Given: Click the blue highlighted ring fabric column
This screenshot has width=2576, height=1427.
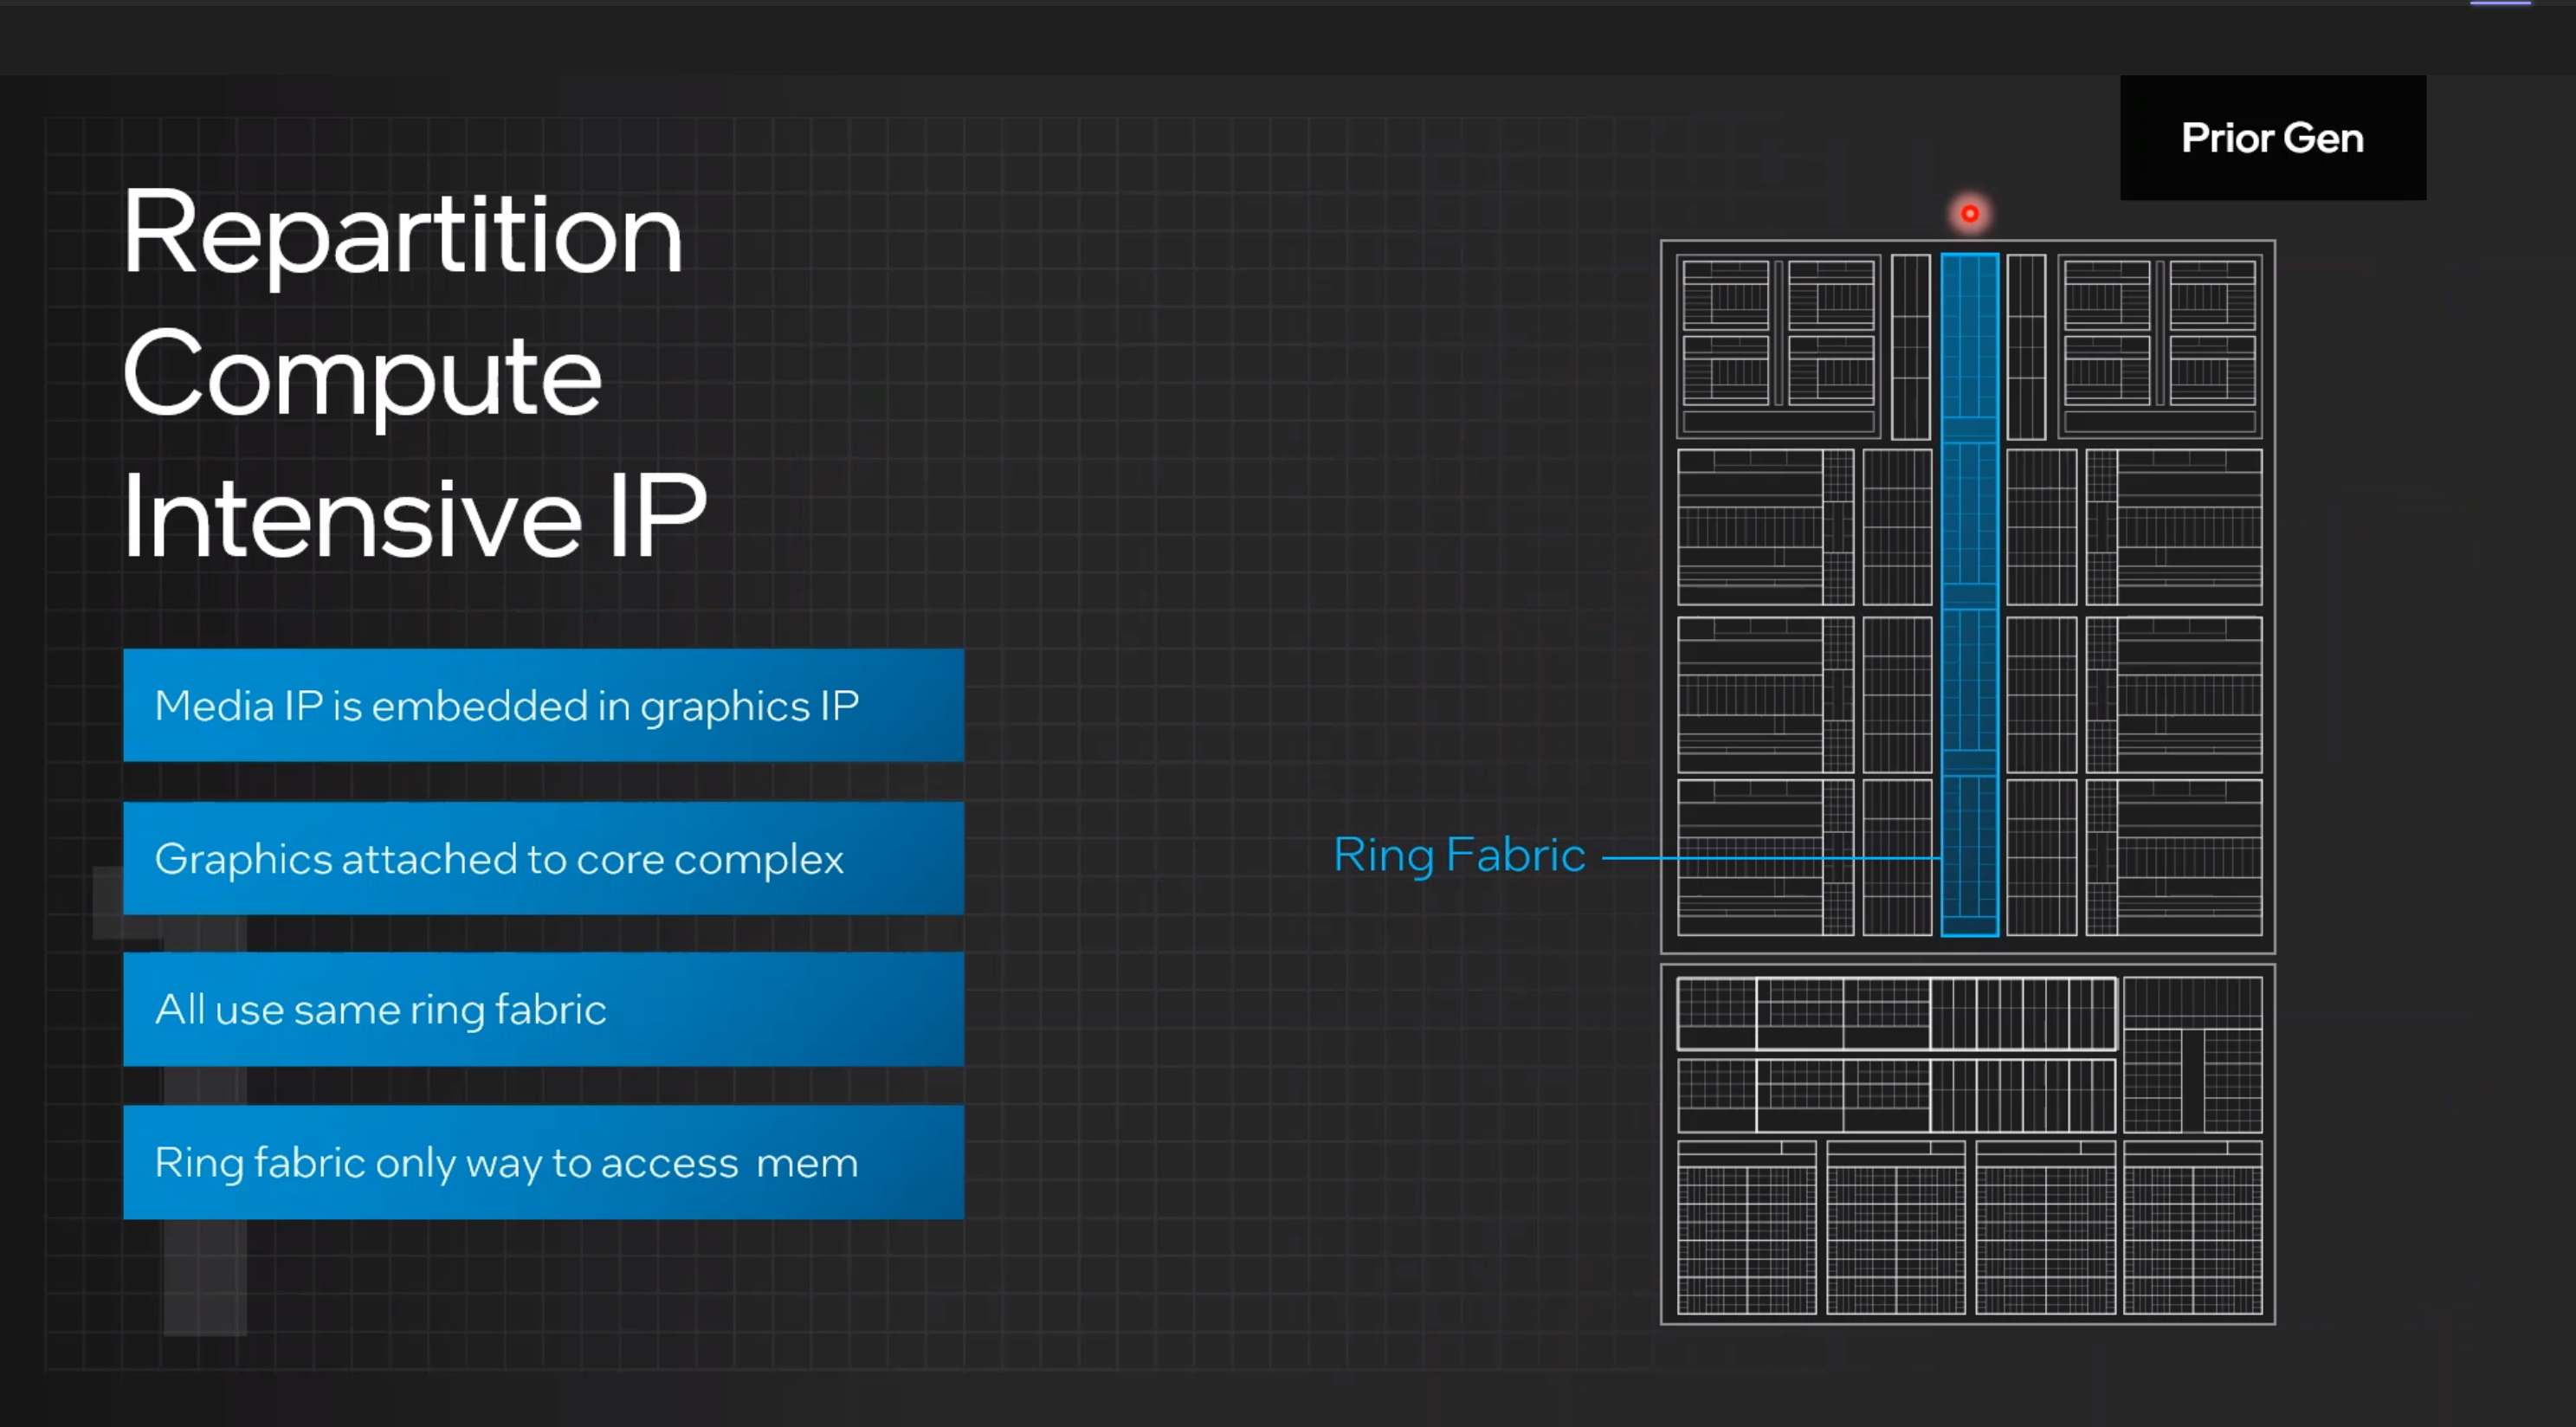Looking at the screenshot, I should click(x=1969, y=595).
